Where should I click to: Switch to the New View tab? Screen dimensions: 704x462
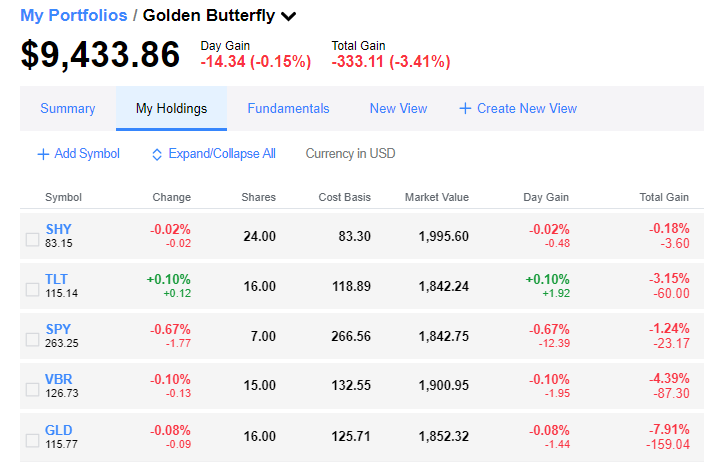398,108
